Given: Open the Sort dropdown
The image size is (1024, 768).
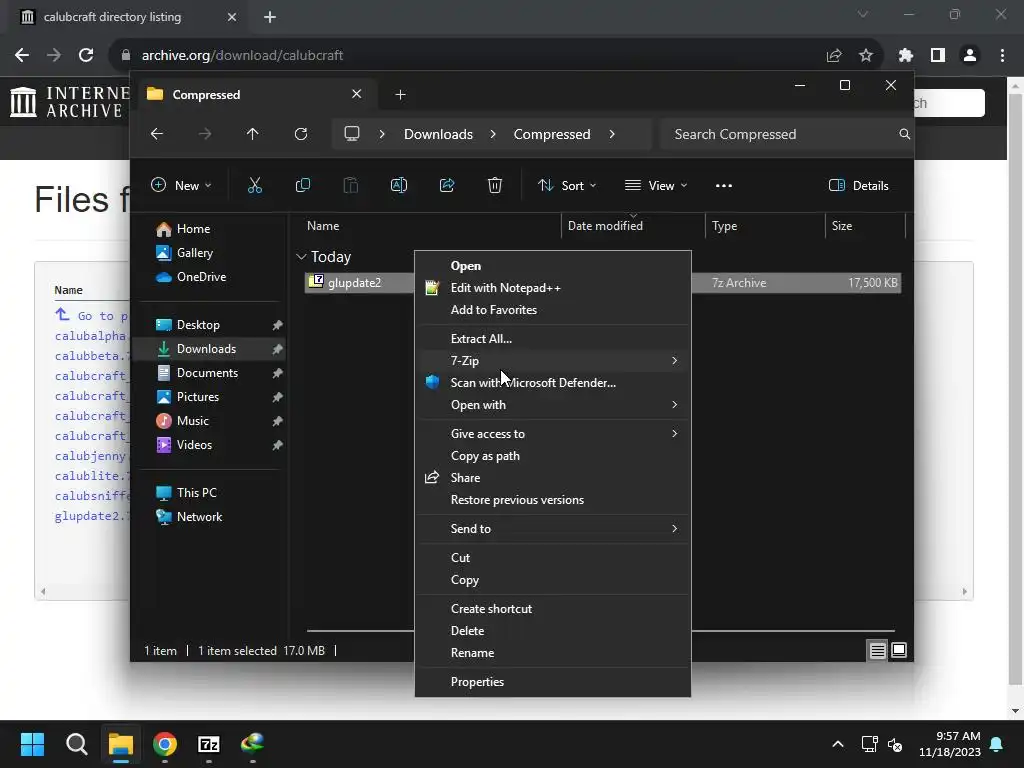Looking at the screenshot, I should coord(567,185).
